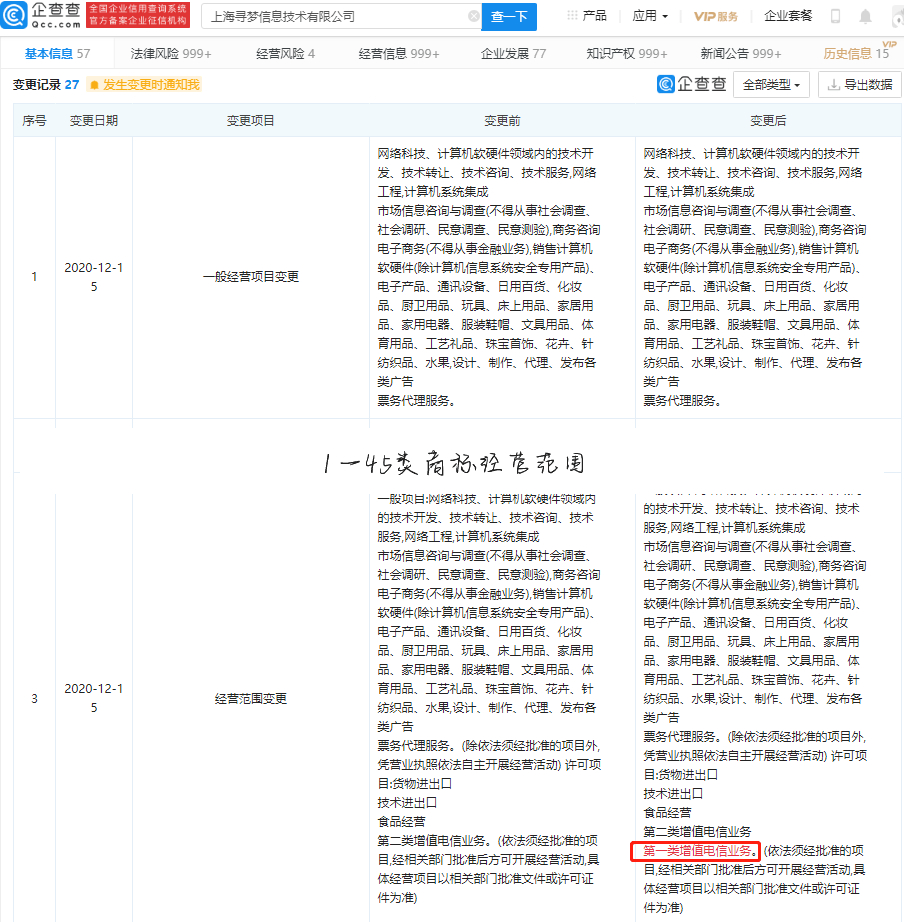Switch to the 历史信息 tab
This screenshot has width=904, height=922.
(x=856, y=54)
